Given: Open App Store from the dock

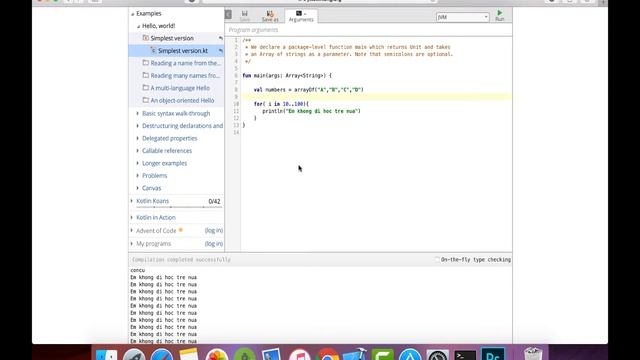Looking at the screenshot, I should click(410, 355).
